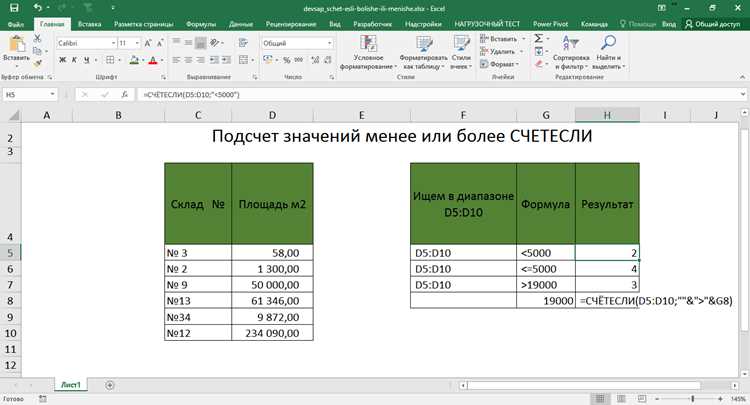Decrease indent in alignment group
750x405 pixels.
214,60
